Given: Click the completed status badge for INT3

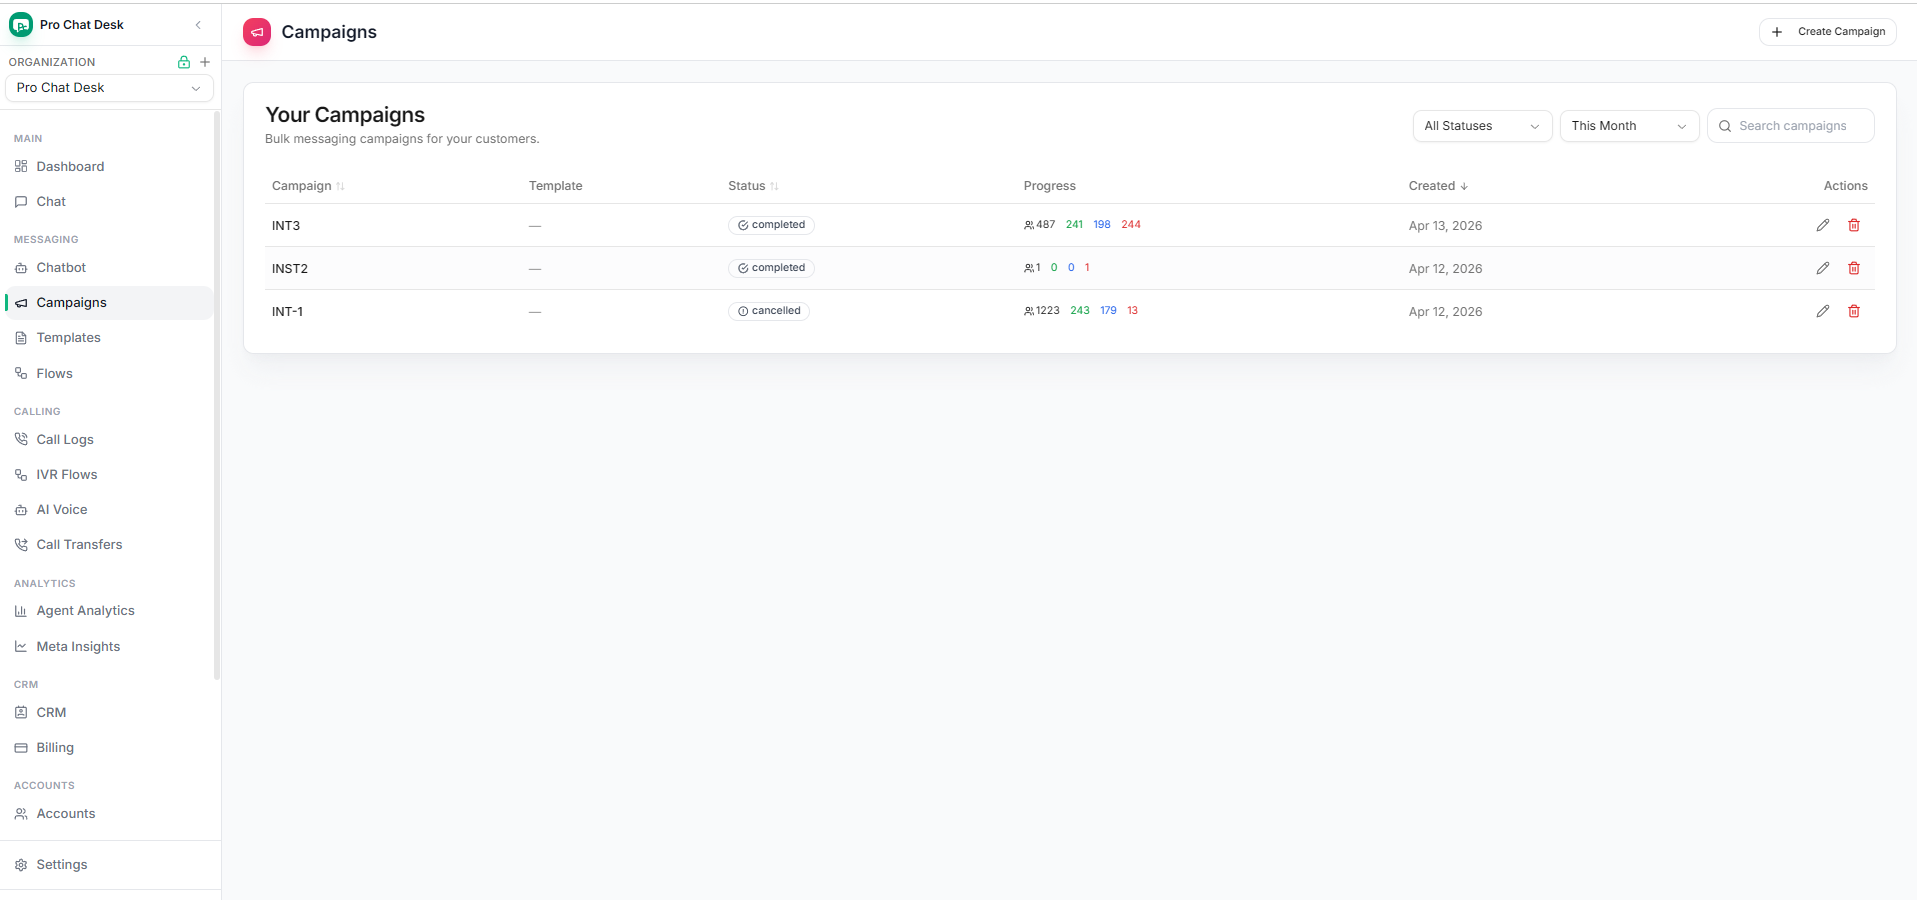Looking at the screenshot, I should (771, 225).
